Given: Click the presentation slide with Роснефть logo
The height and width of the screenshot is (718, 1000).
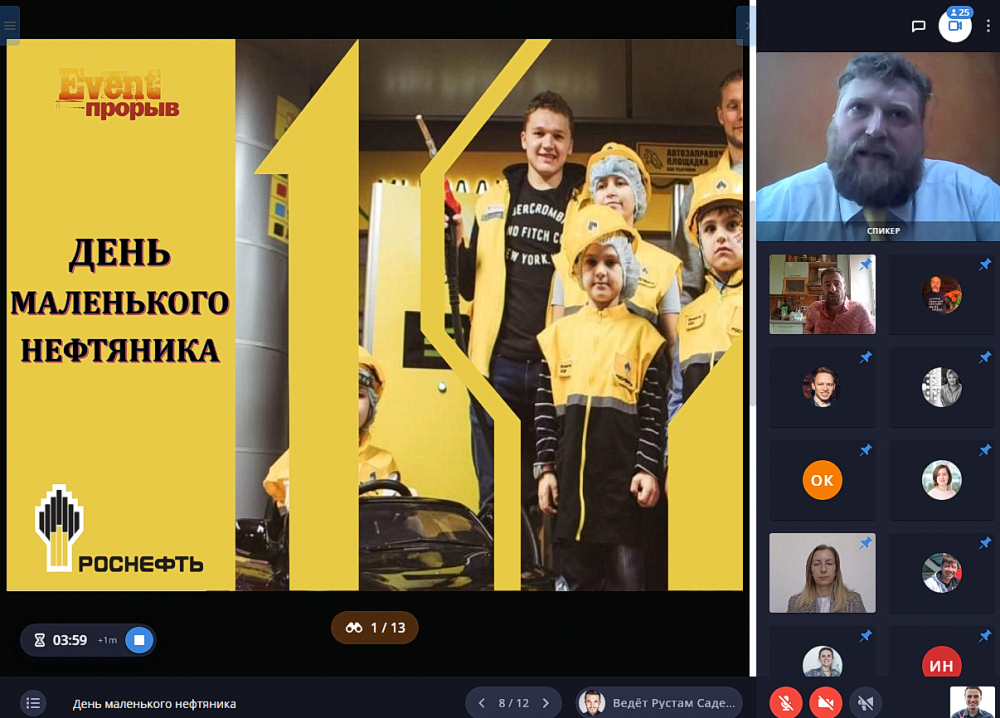Looking at the screenshot, I should click(x=374, y=314).
